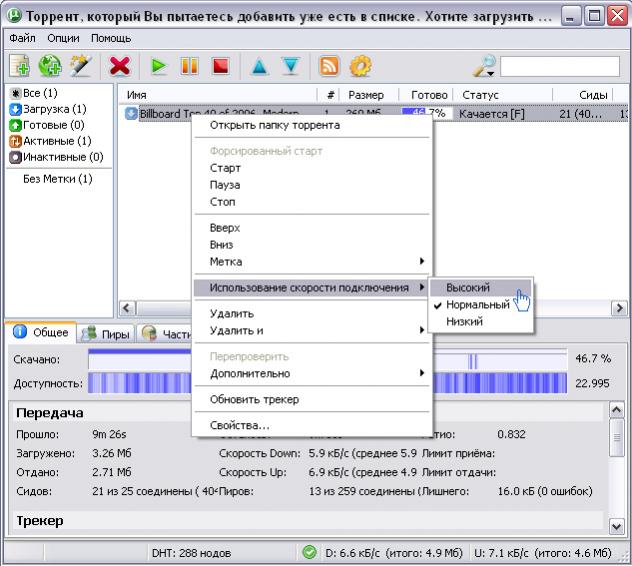Open settings via the gear icon
632x566 pixels.
(x=360, y=65)
